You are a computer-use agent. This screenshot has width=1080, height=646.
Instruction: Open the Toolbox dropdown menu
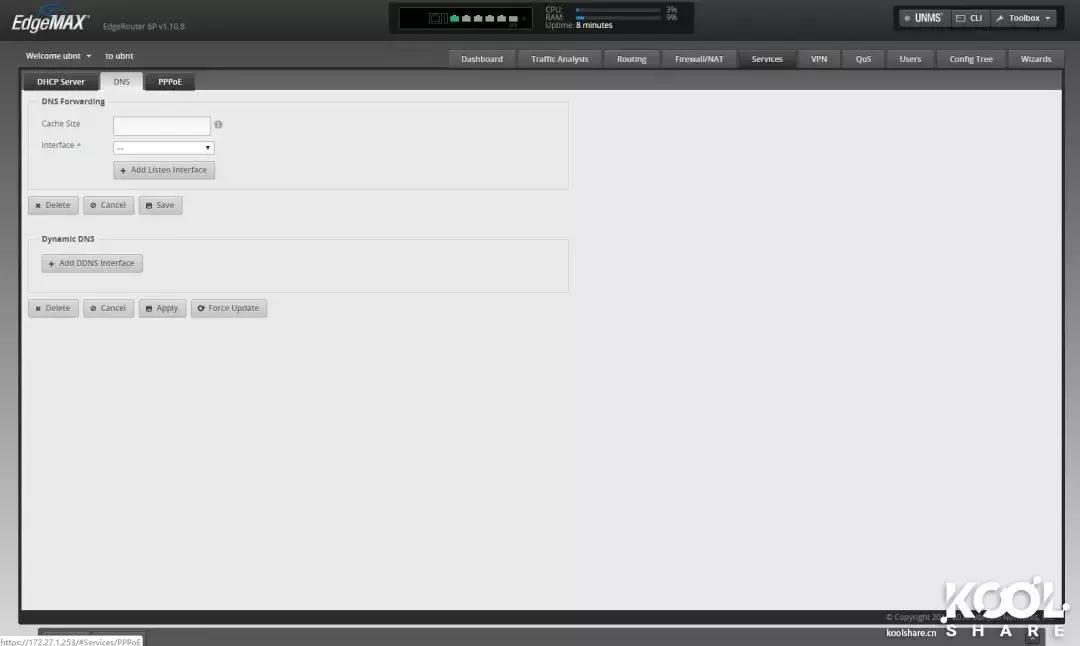click(1024, 18)
